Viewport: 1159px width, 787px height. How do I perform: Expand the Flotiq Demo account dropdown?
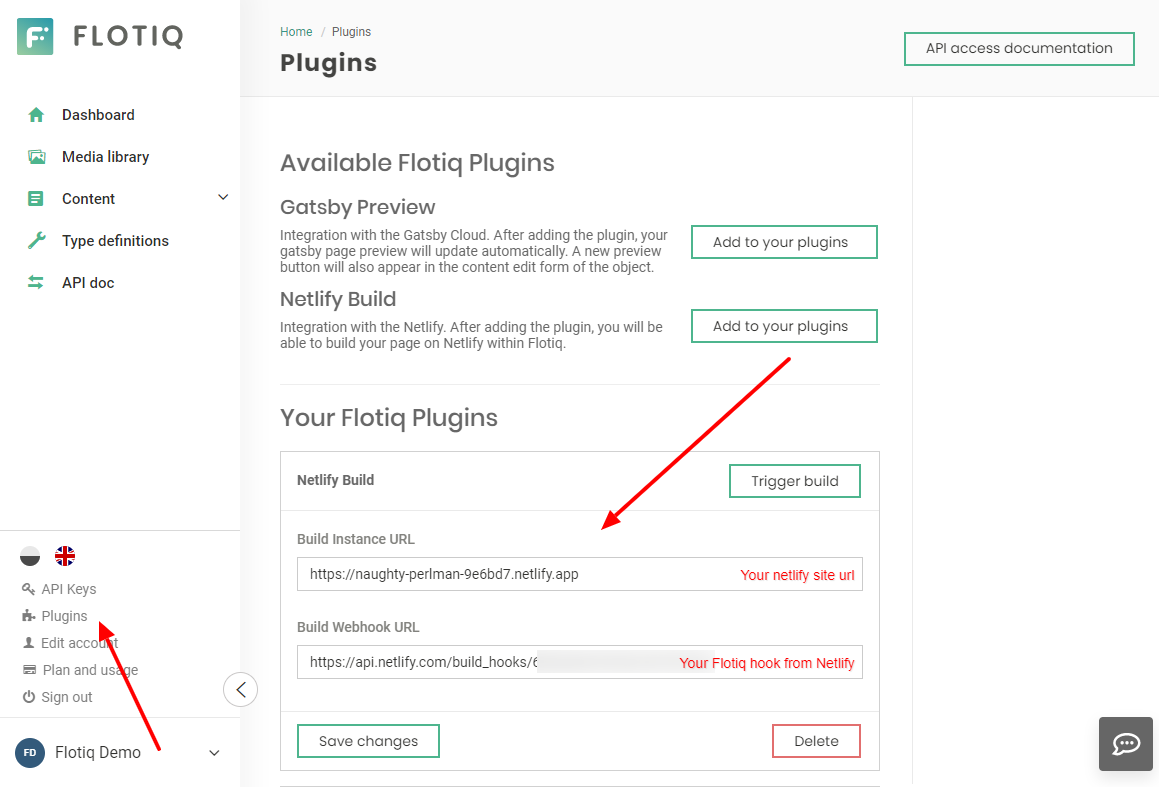(x=214, y=753)
